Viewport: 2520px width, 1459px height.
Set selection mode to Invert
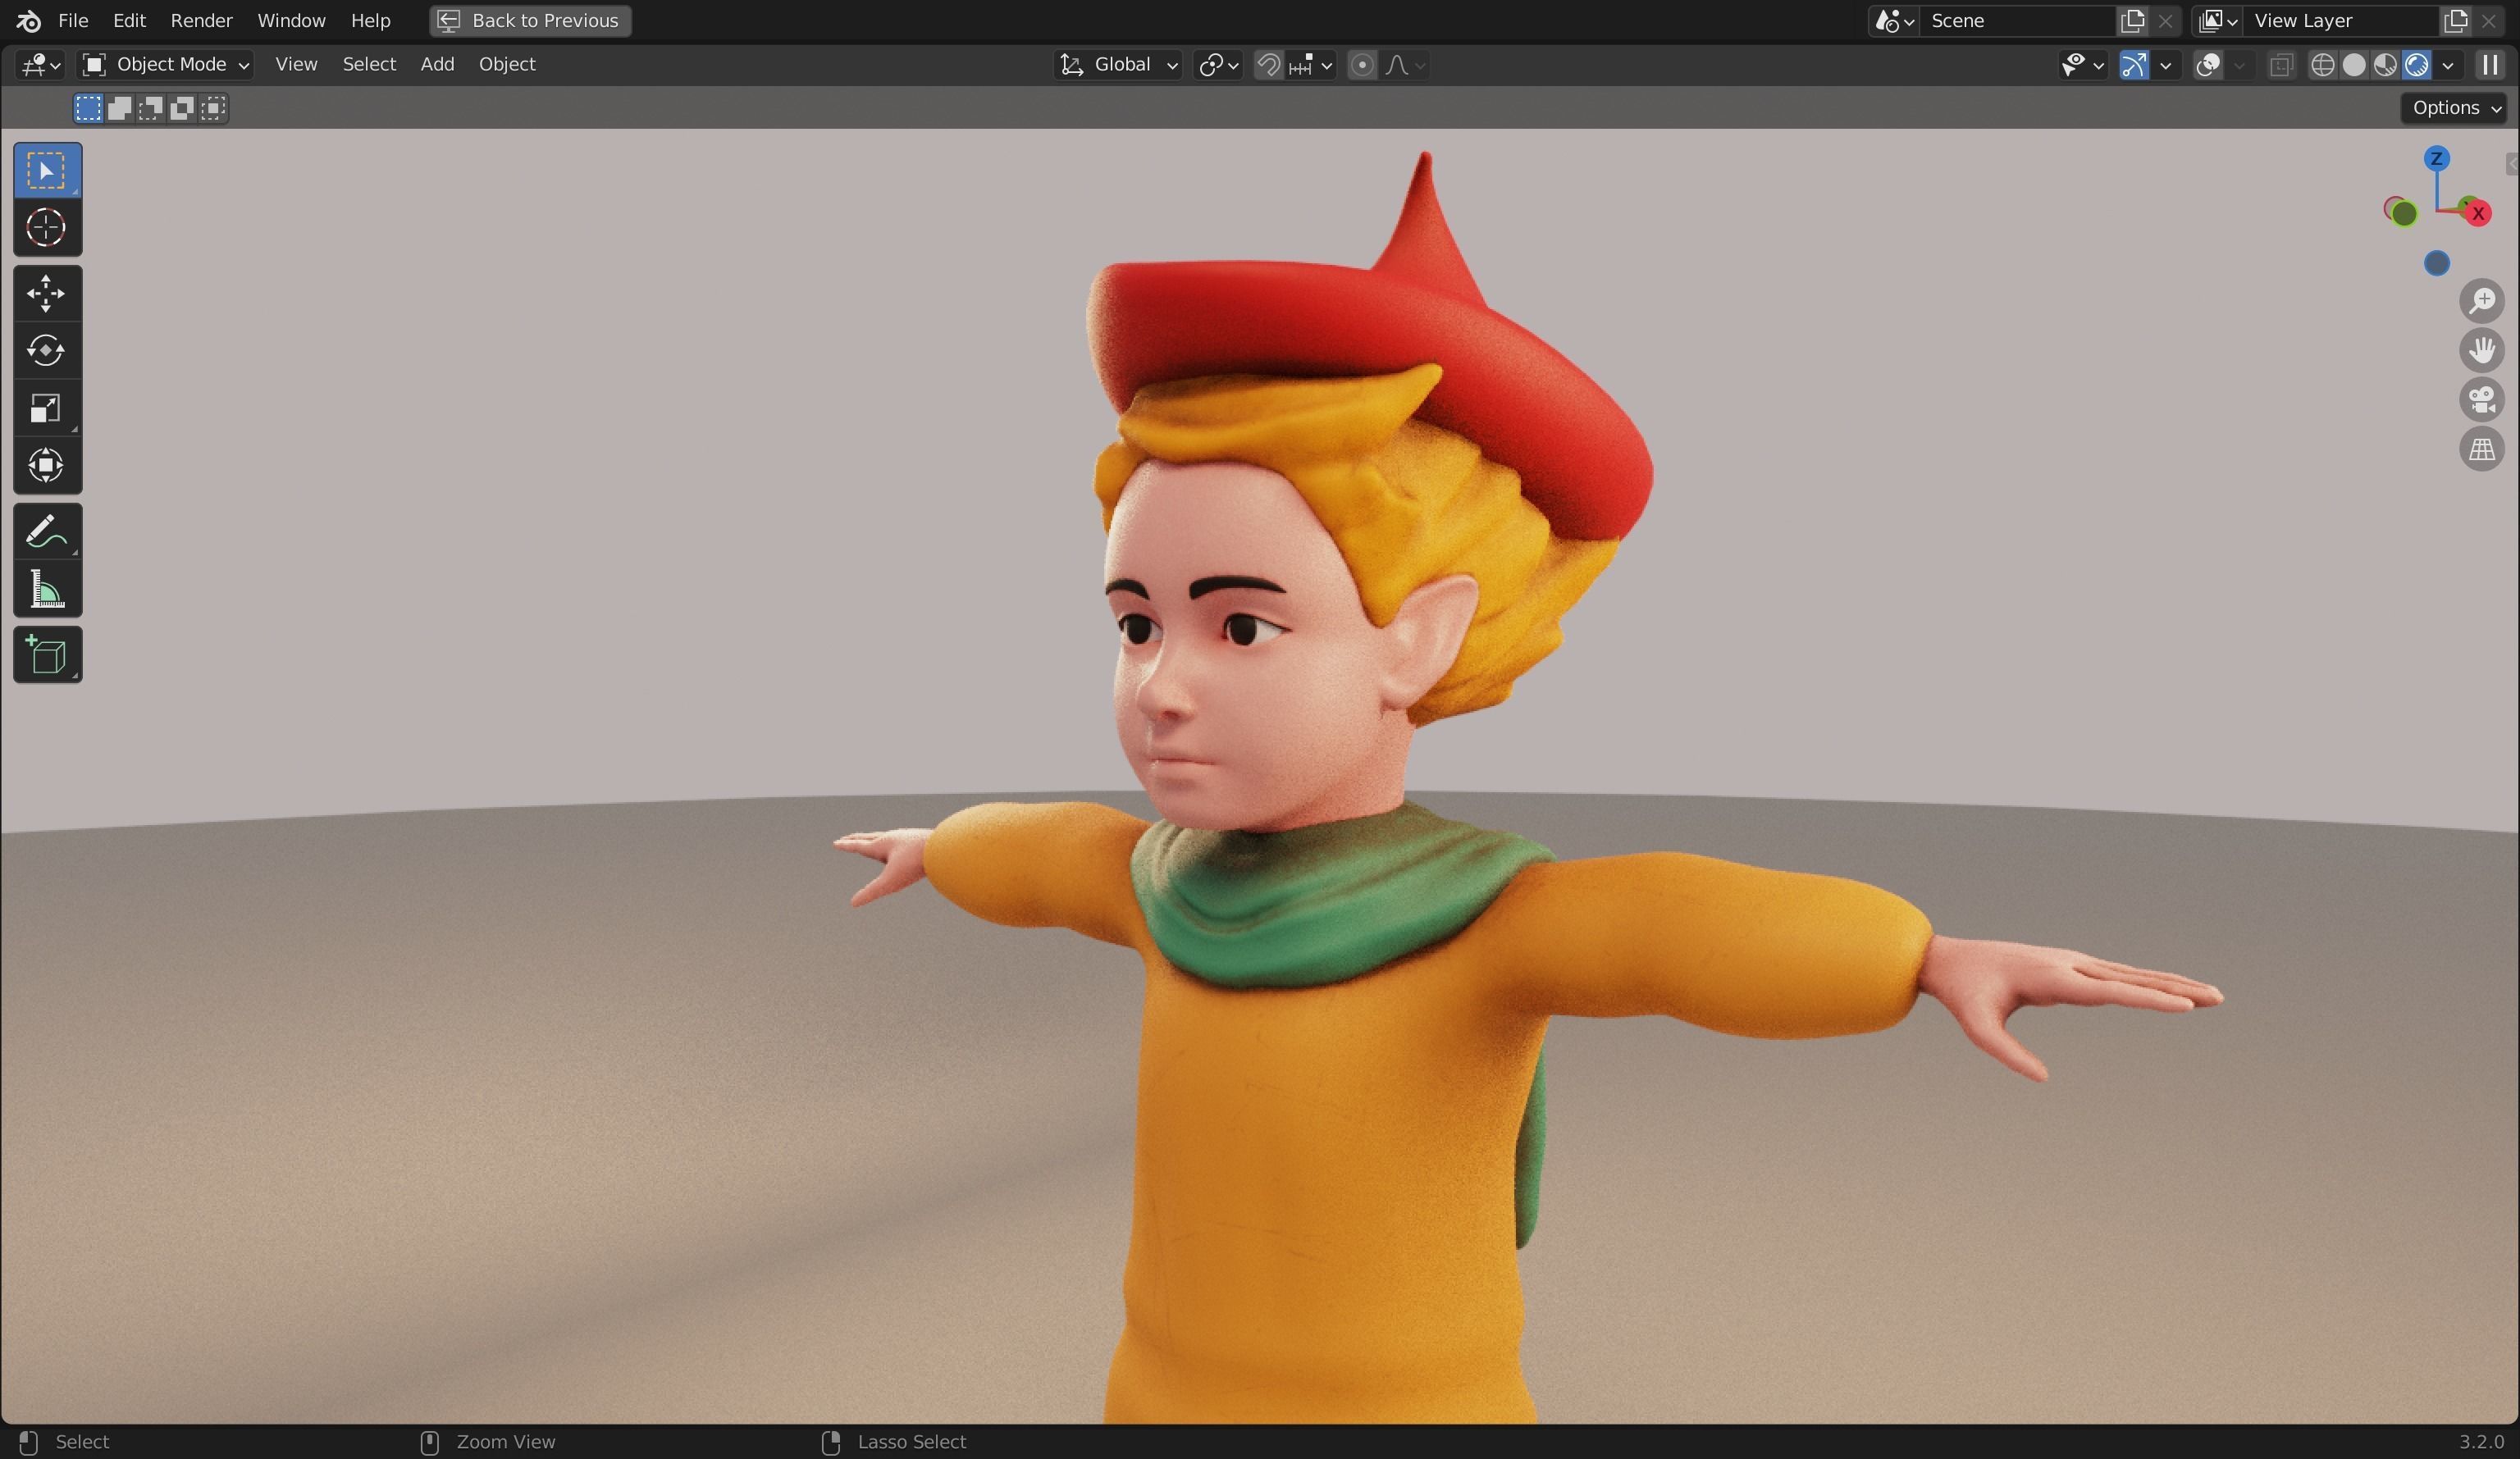(181, 108)
